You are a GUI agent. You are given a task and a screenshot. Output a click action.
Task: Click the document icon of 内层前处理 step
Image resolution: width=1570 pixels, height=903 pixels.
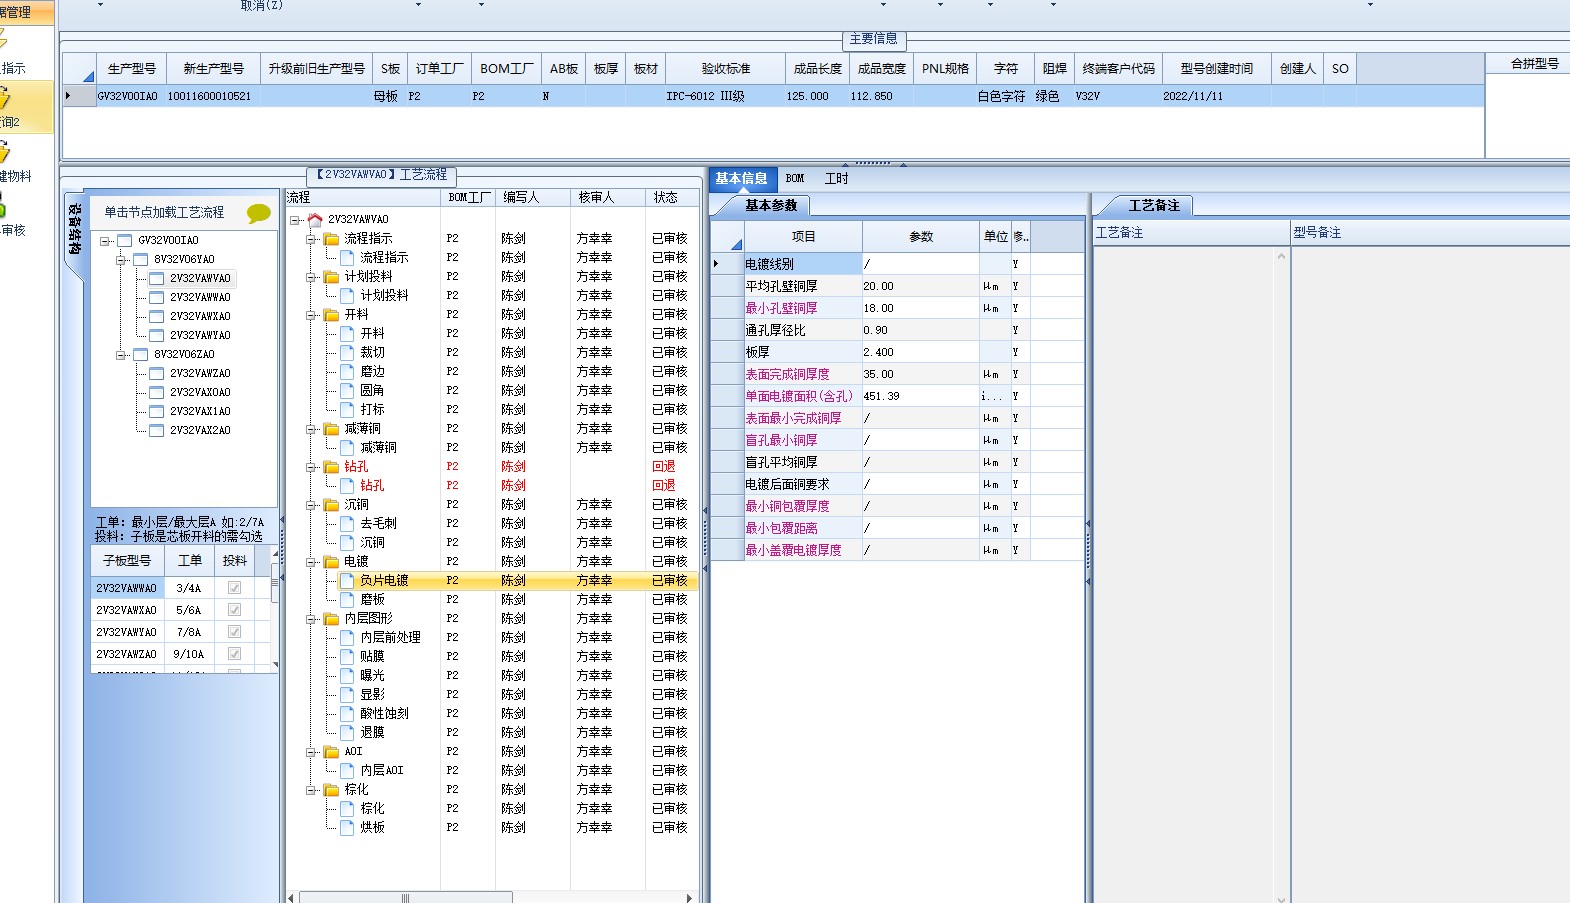347,637
